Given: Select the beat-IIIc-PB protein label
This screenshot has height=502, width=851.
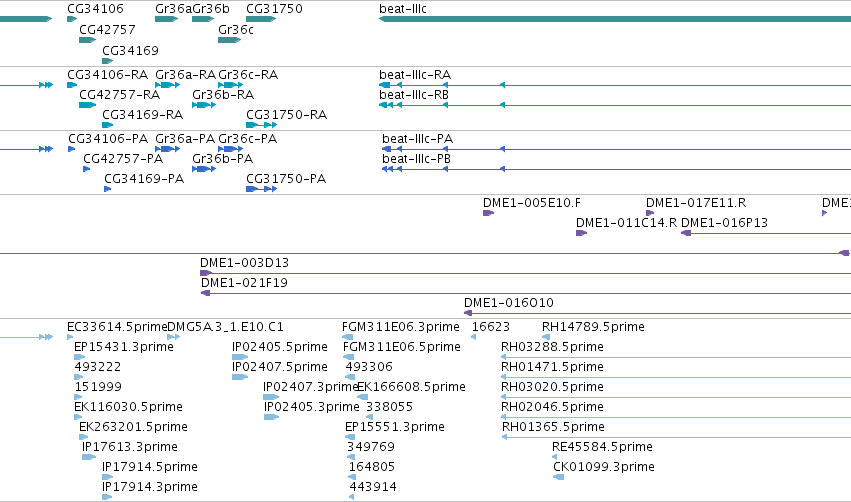Looking at the screenshot, I should [x=416, y=159].
